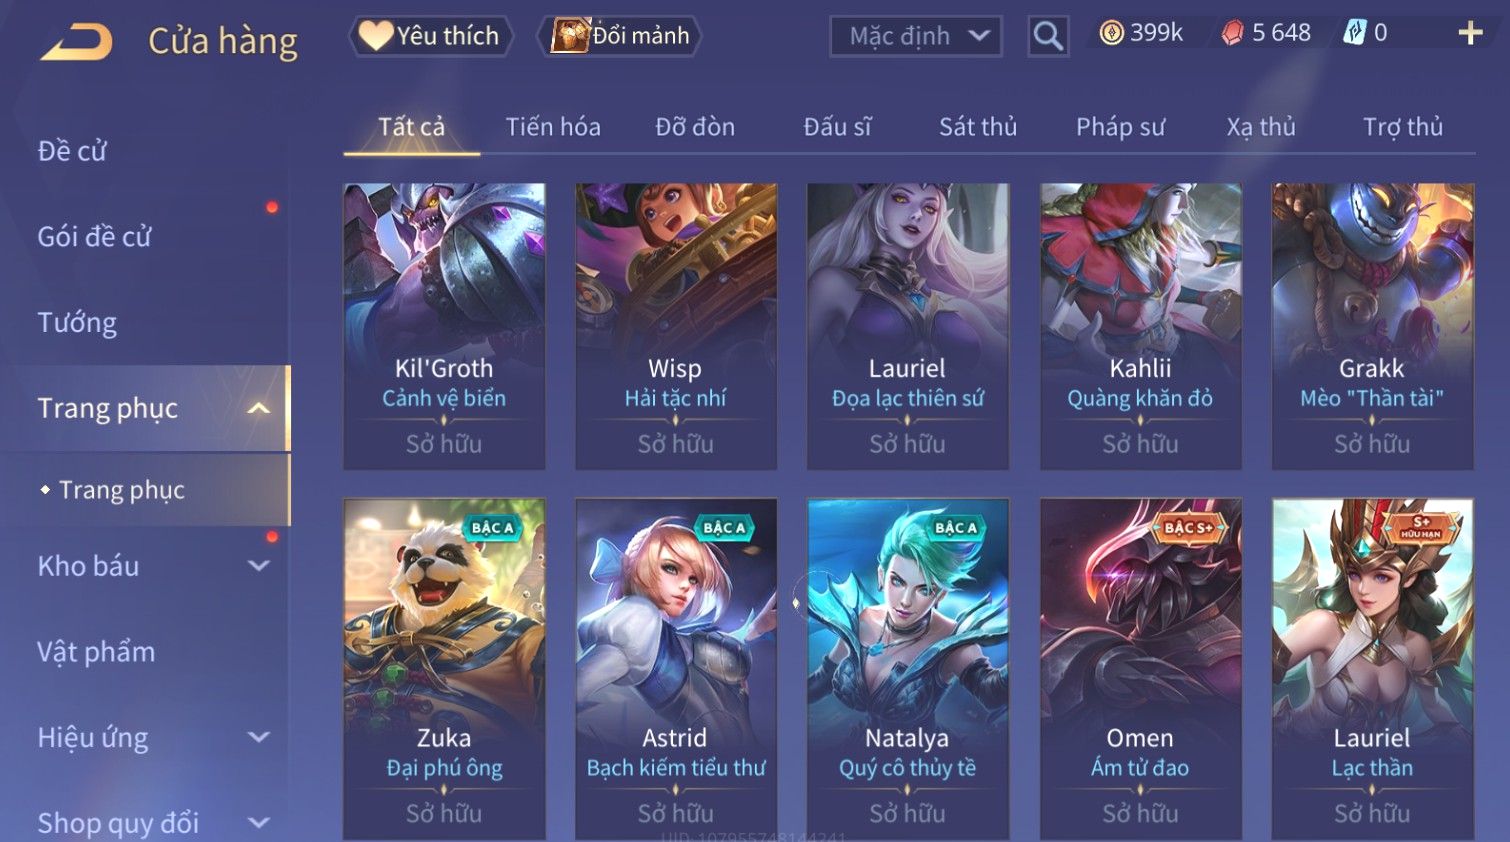Switch to the Sát thủ tab

pos(977,127)
